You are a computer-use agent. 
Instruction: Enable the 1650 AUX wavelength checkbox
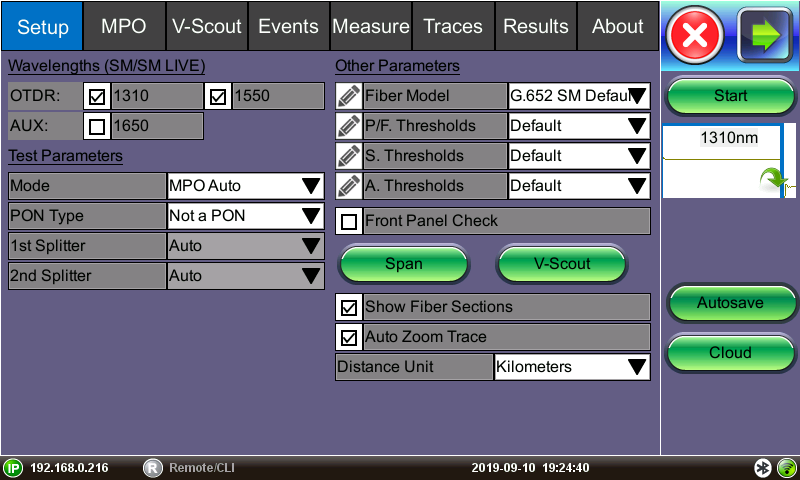point(97,127)
